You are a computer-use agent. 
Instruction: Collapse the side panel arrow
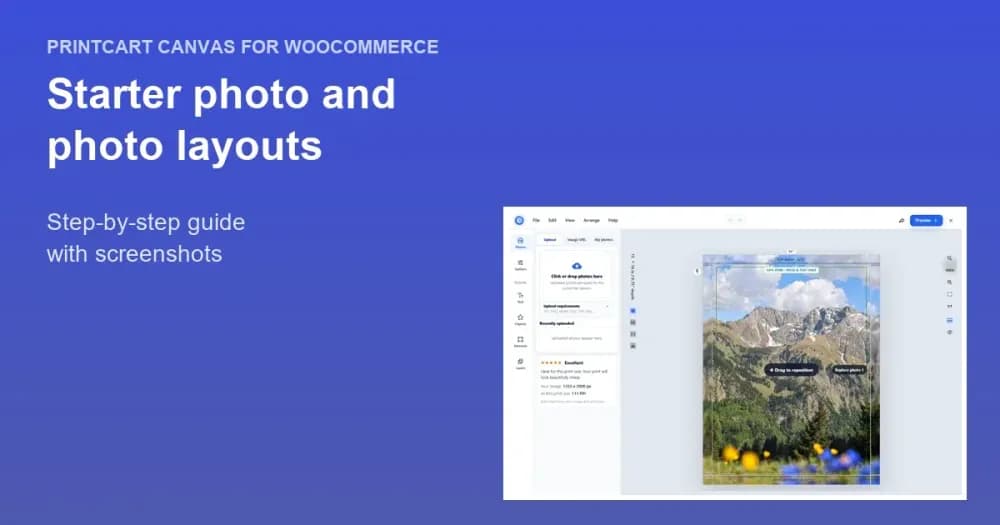click(x=697, y=271)
